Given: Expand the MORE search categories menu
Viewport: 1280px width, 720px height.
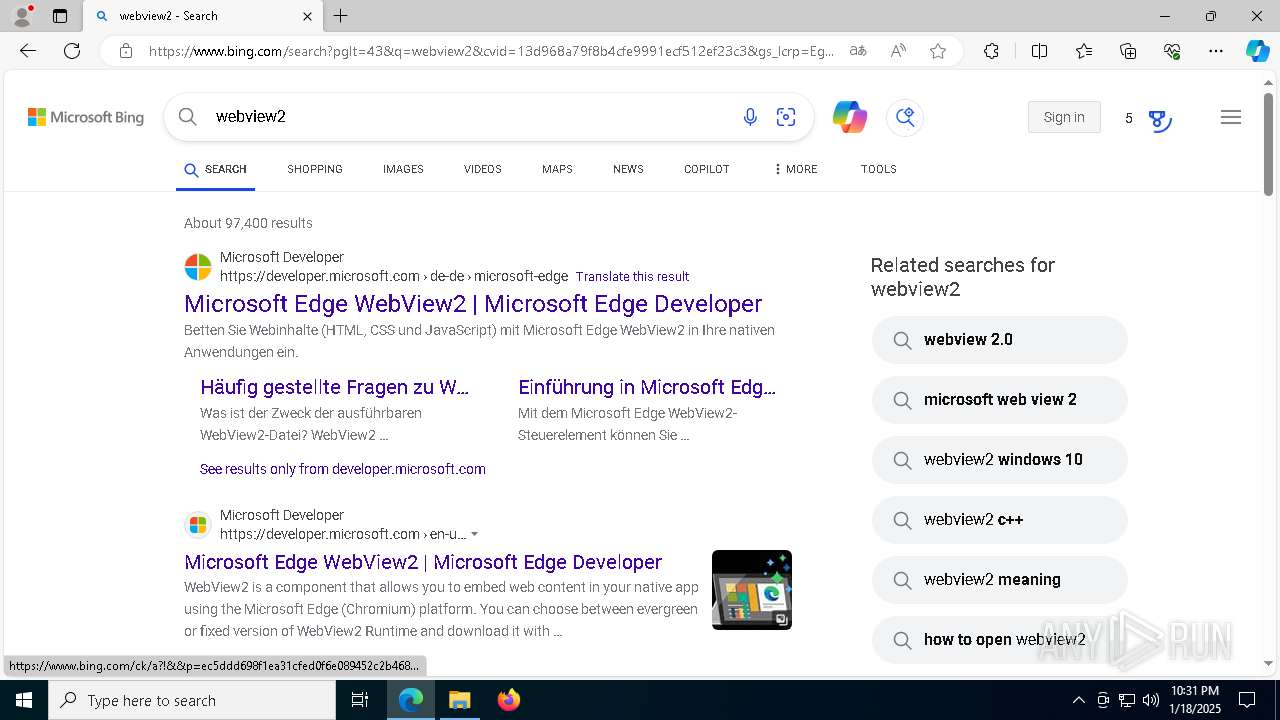Looking at the screenshot, I should 796,169.
